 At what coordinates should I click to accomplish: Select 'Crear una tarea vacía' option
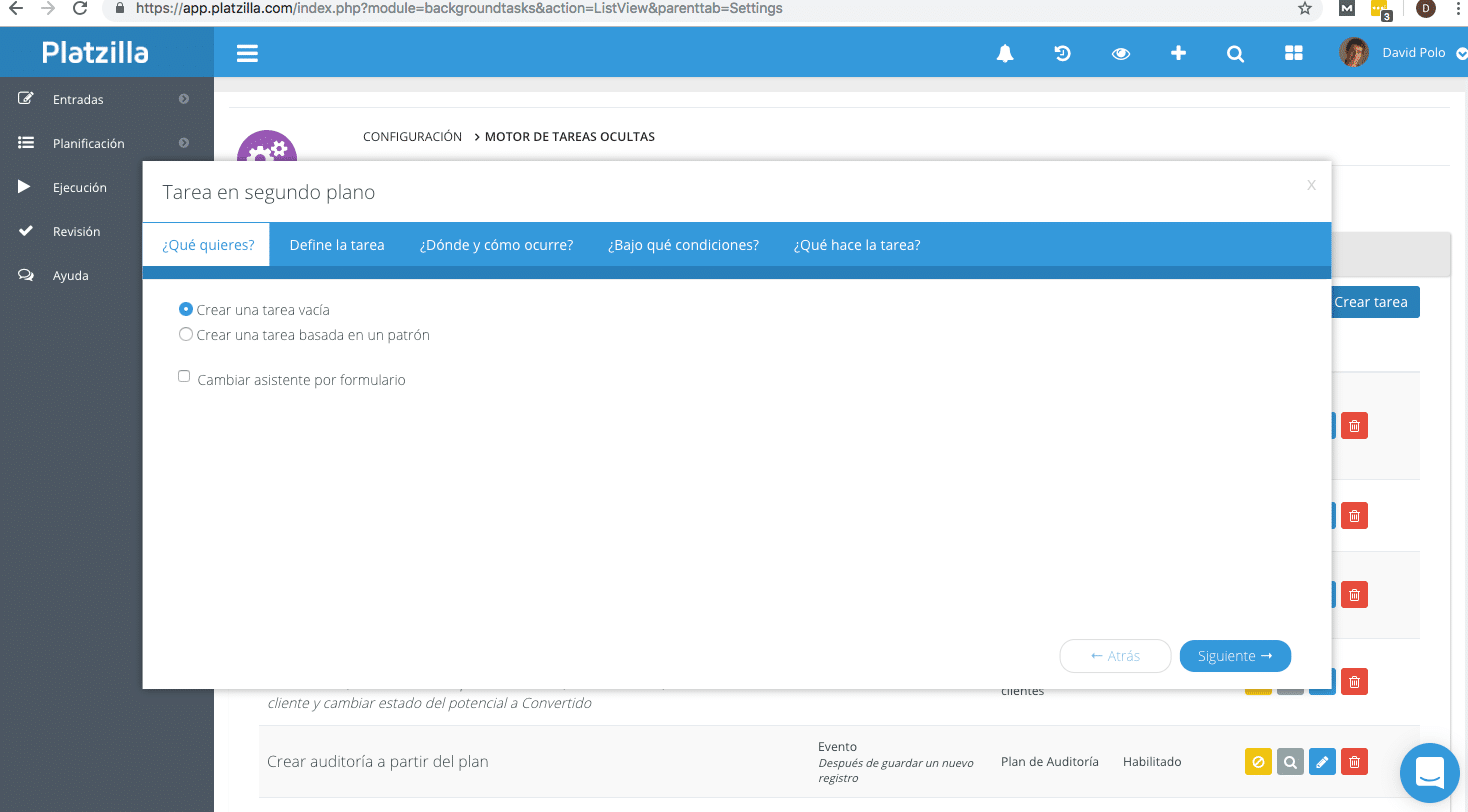185,310
